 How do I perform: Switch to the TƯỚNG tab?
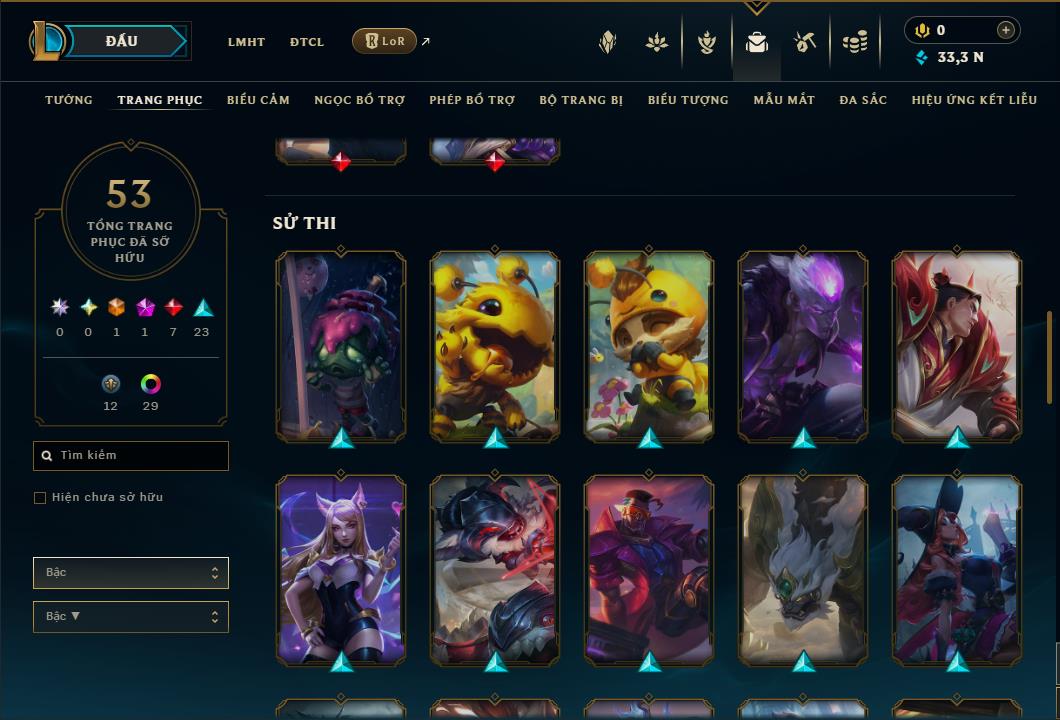click(x=68, y=100)
